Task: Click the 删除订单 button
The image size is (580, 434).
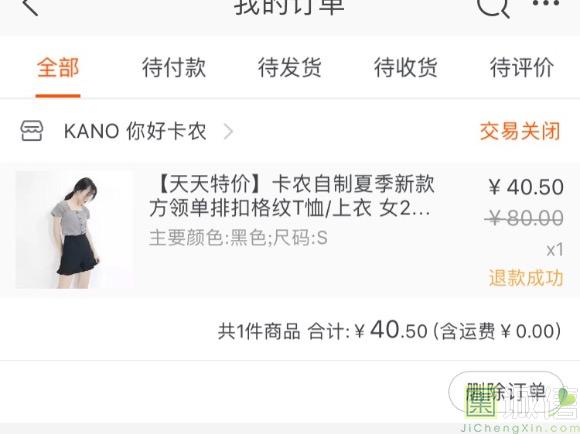Action: point(506,391)
